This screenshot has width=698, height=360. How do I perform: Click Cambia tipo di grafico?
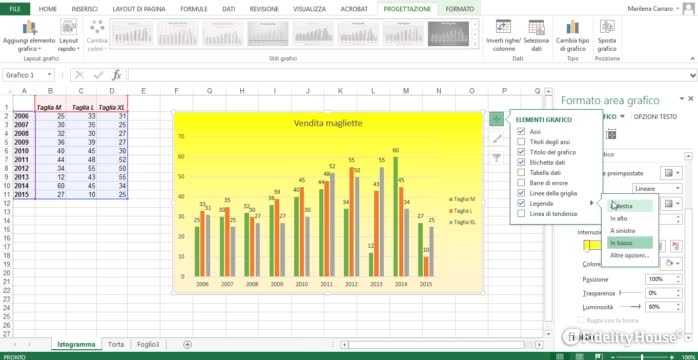pos(572,36)
